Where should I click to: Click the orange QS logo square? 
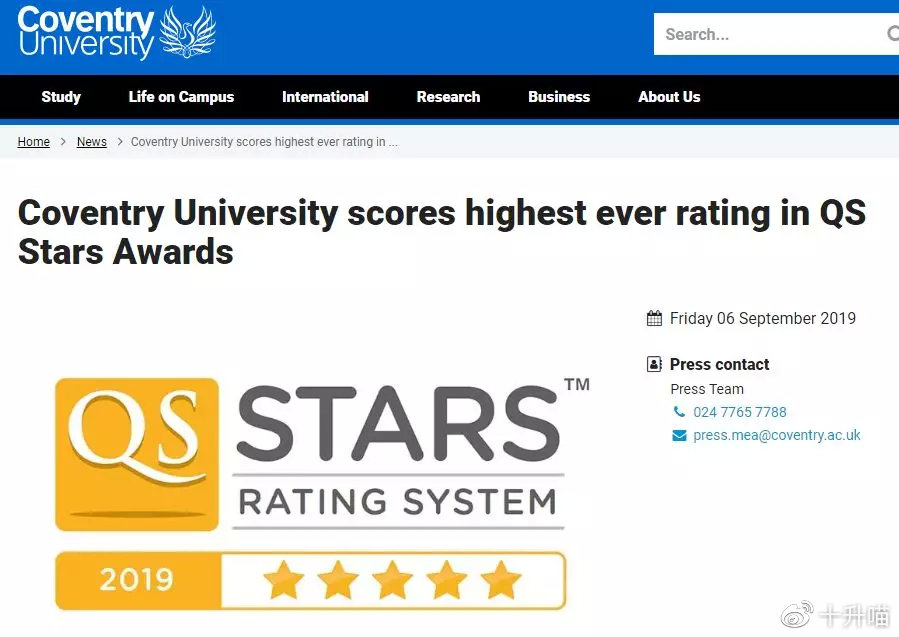click(136, 454)
